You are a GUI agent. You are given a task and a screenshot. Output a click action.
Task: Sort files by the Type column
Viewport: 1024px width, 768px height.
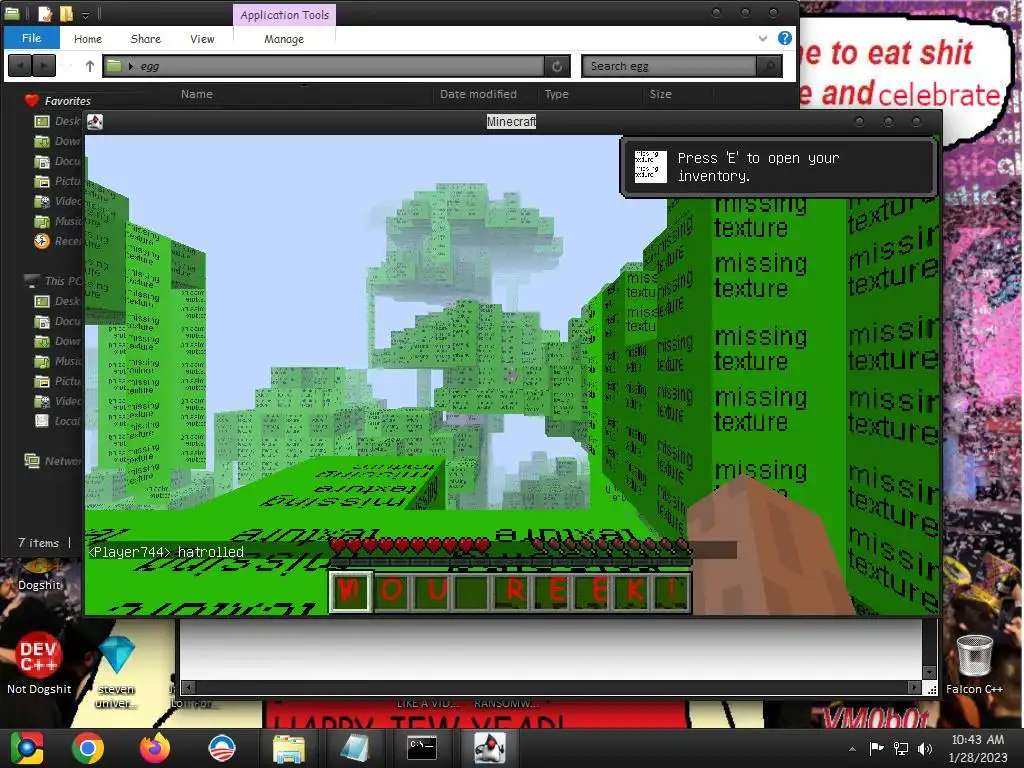[x=556, y=94]
